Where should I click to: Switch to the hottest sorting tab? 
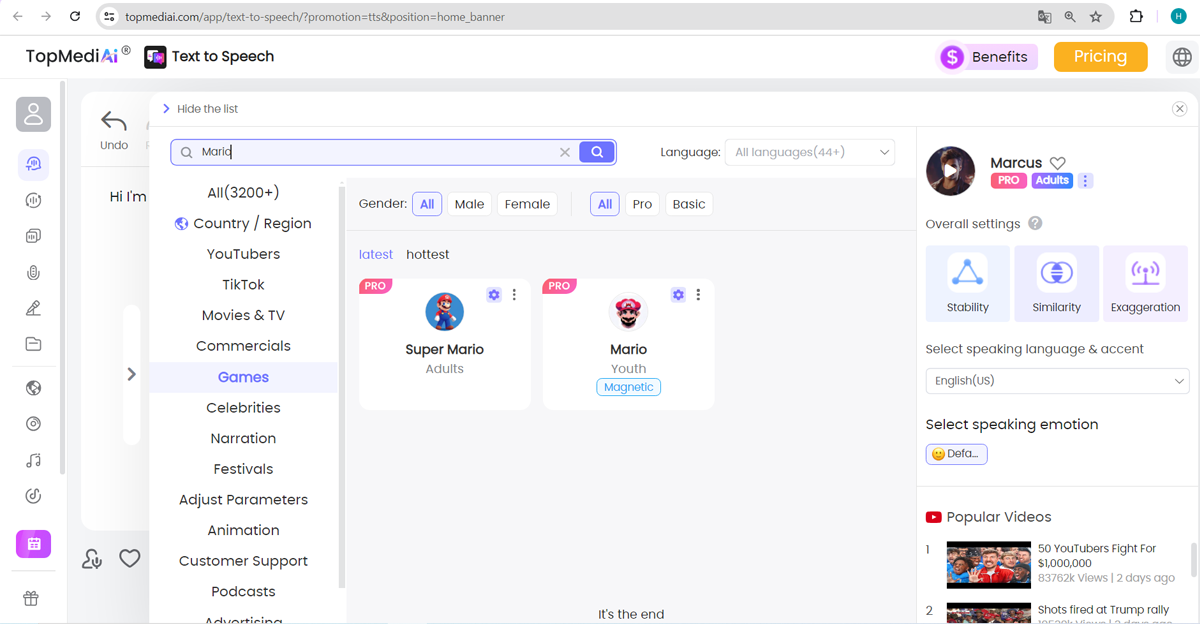point(428,254)
